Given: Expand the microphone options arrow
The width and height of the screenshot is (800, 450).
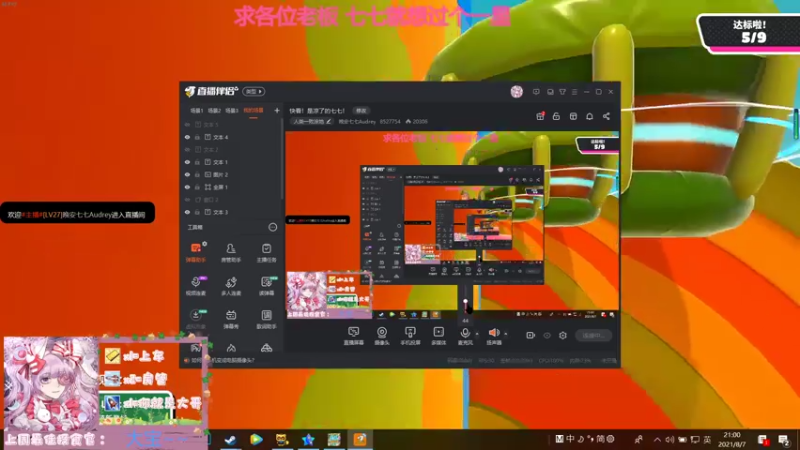Looking at the screenshot, I should tap(477, 334).
